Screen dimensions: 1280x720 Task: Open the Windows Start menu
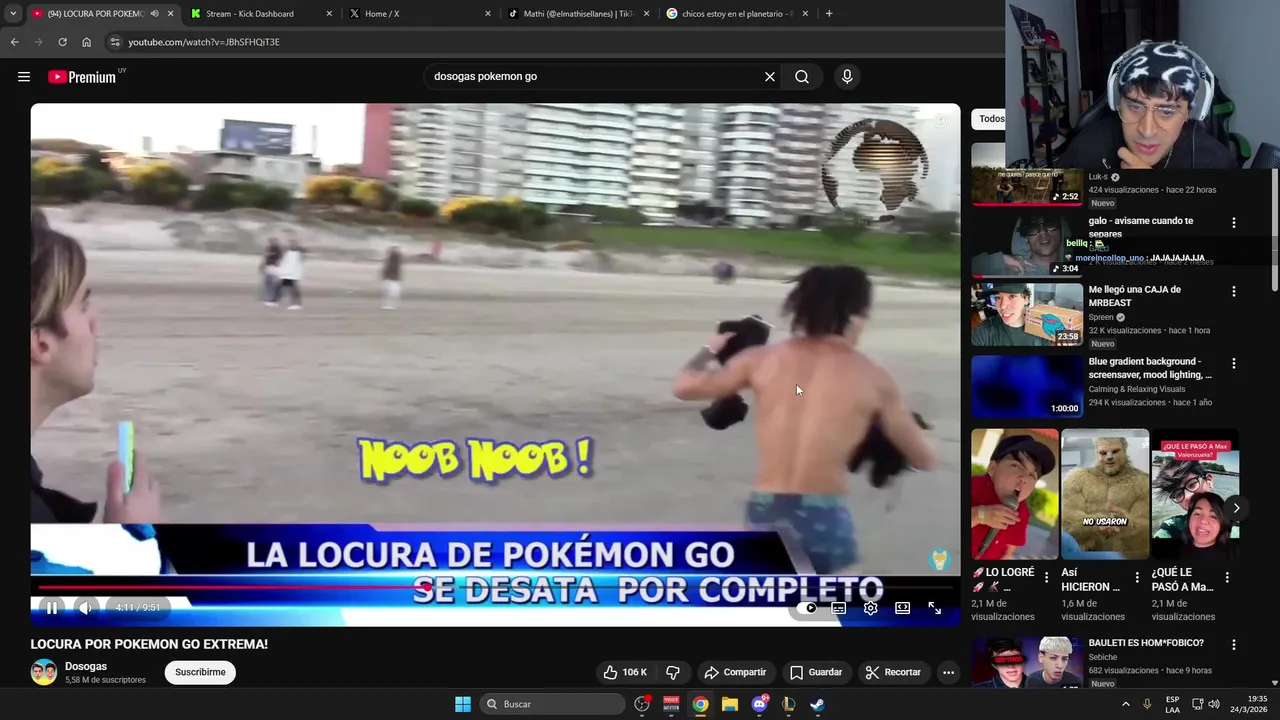click(463, 704)
